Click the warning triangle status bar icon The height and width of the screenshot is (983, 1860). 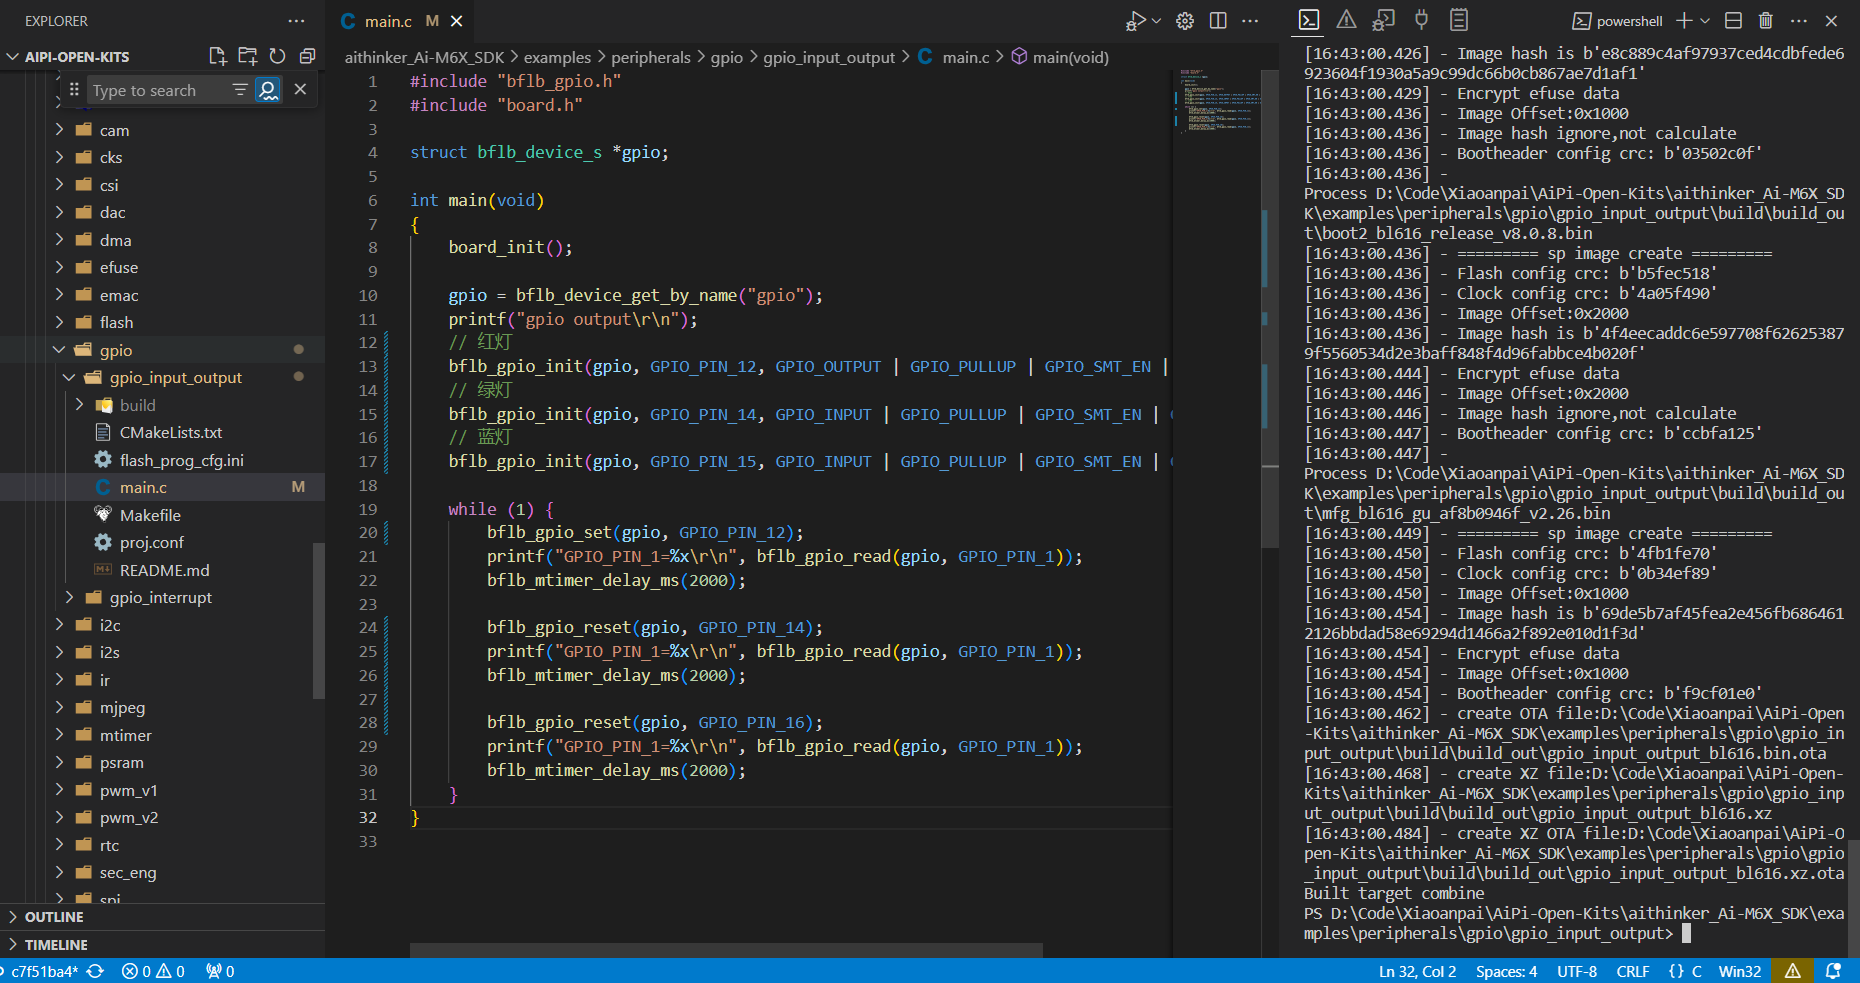coord(1793,971)
